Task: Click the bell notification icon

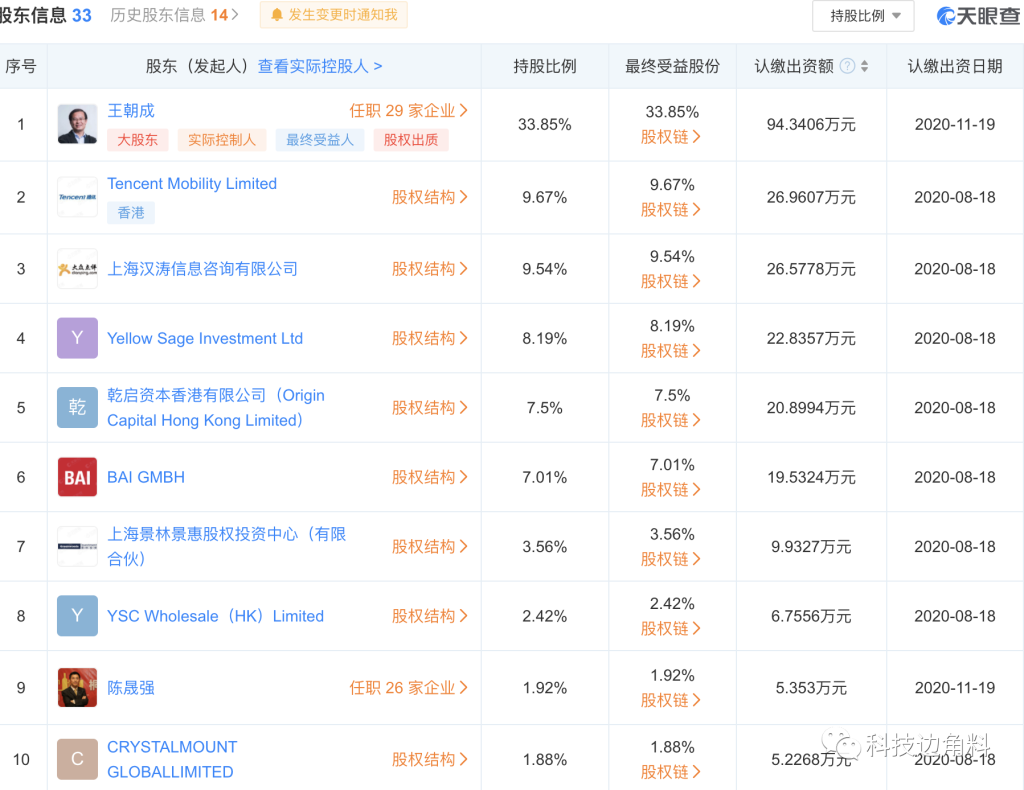Action: pyautogui.click(x=277, y=15)
